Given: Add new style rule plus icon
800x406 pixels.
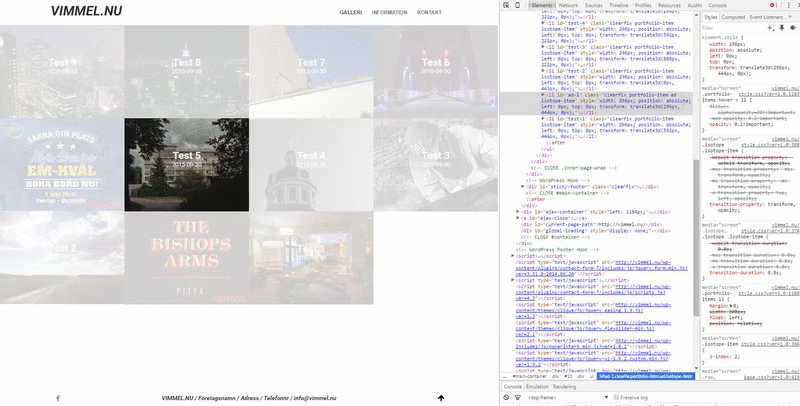Looking at the screenshot, I should 770,28.
